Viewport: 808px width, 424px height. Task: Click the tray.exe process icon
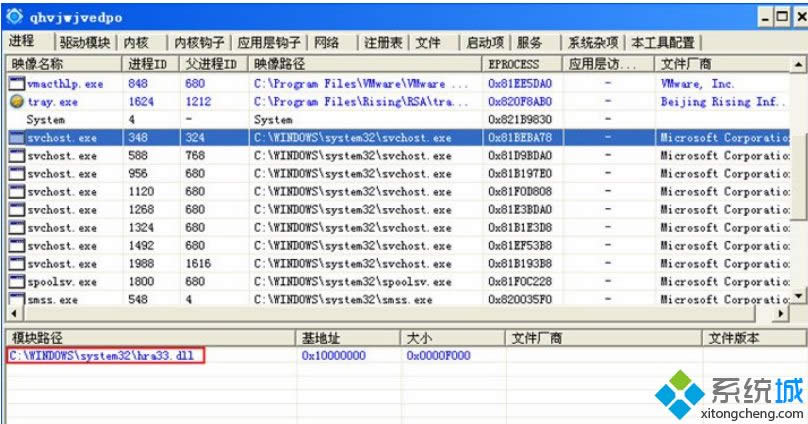coord(16,102)
